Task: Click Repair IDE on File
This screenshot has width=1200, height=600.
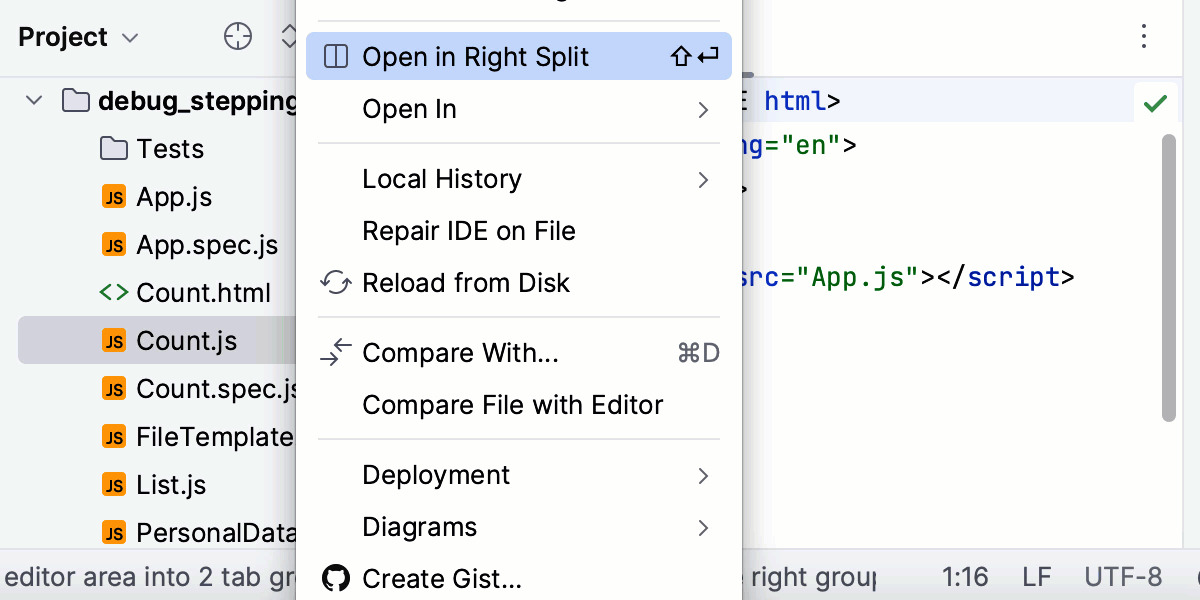Action: tap(468, 231)
